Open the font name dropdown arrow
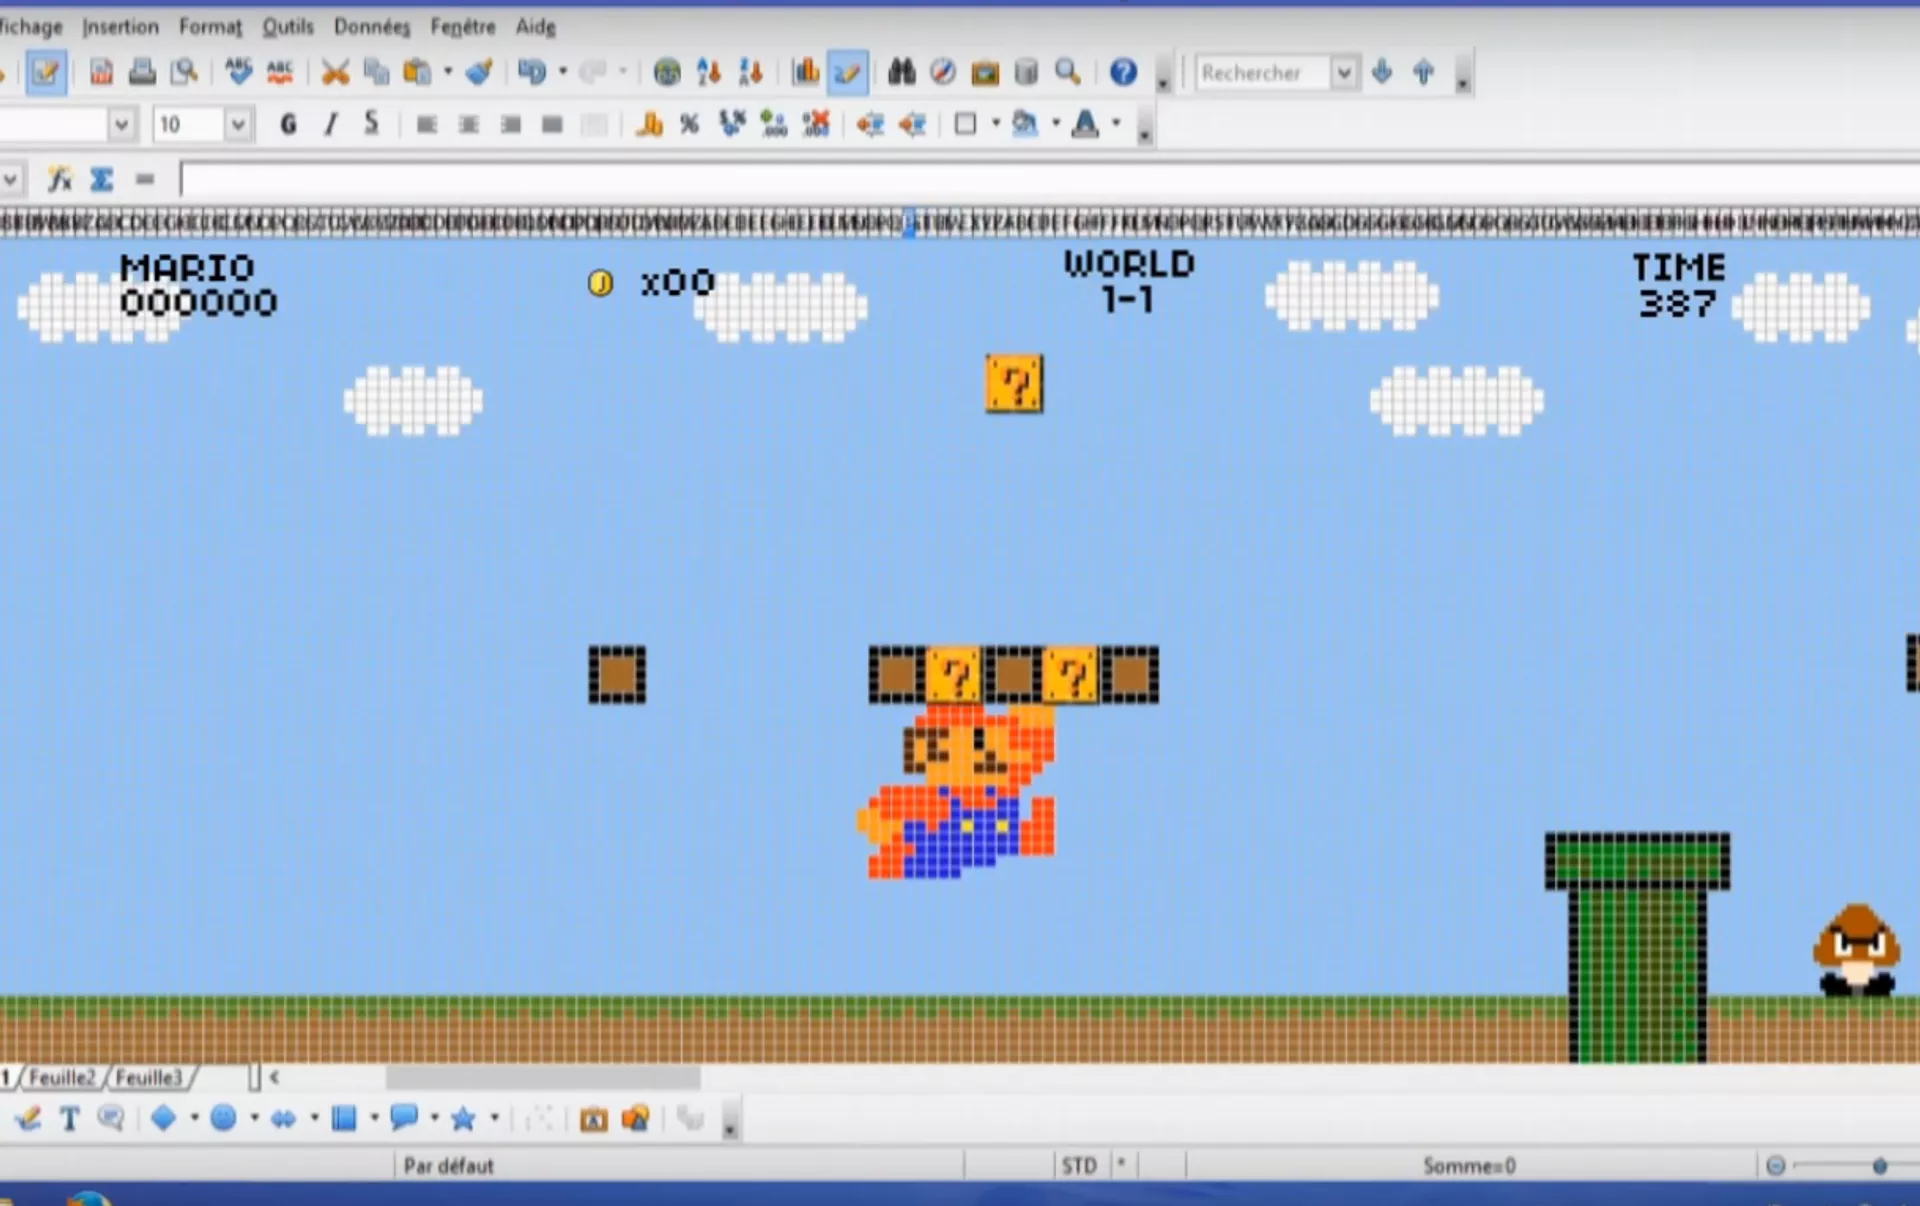 tap(121, 125)
